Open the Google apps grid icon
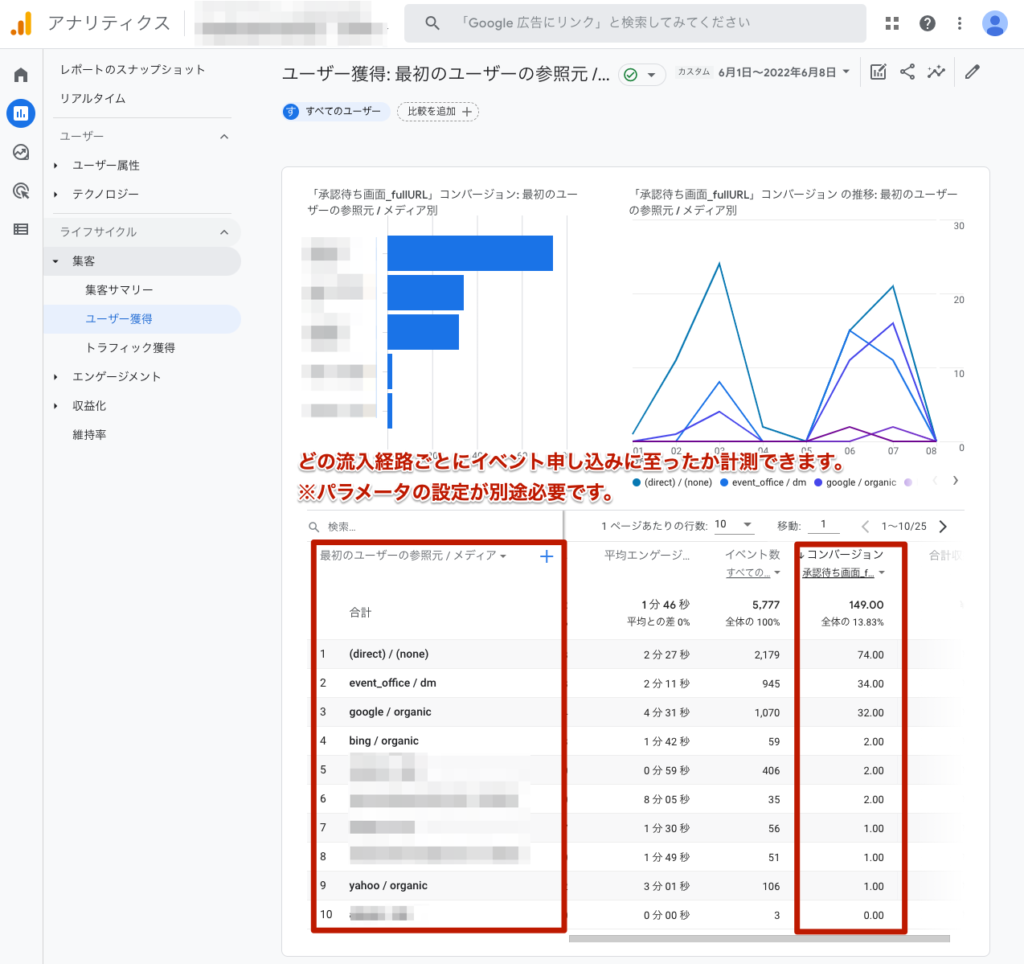 (x=892, y=24)
